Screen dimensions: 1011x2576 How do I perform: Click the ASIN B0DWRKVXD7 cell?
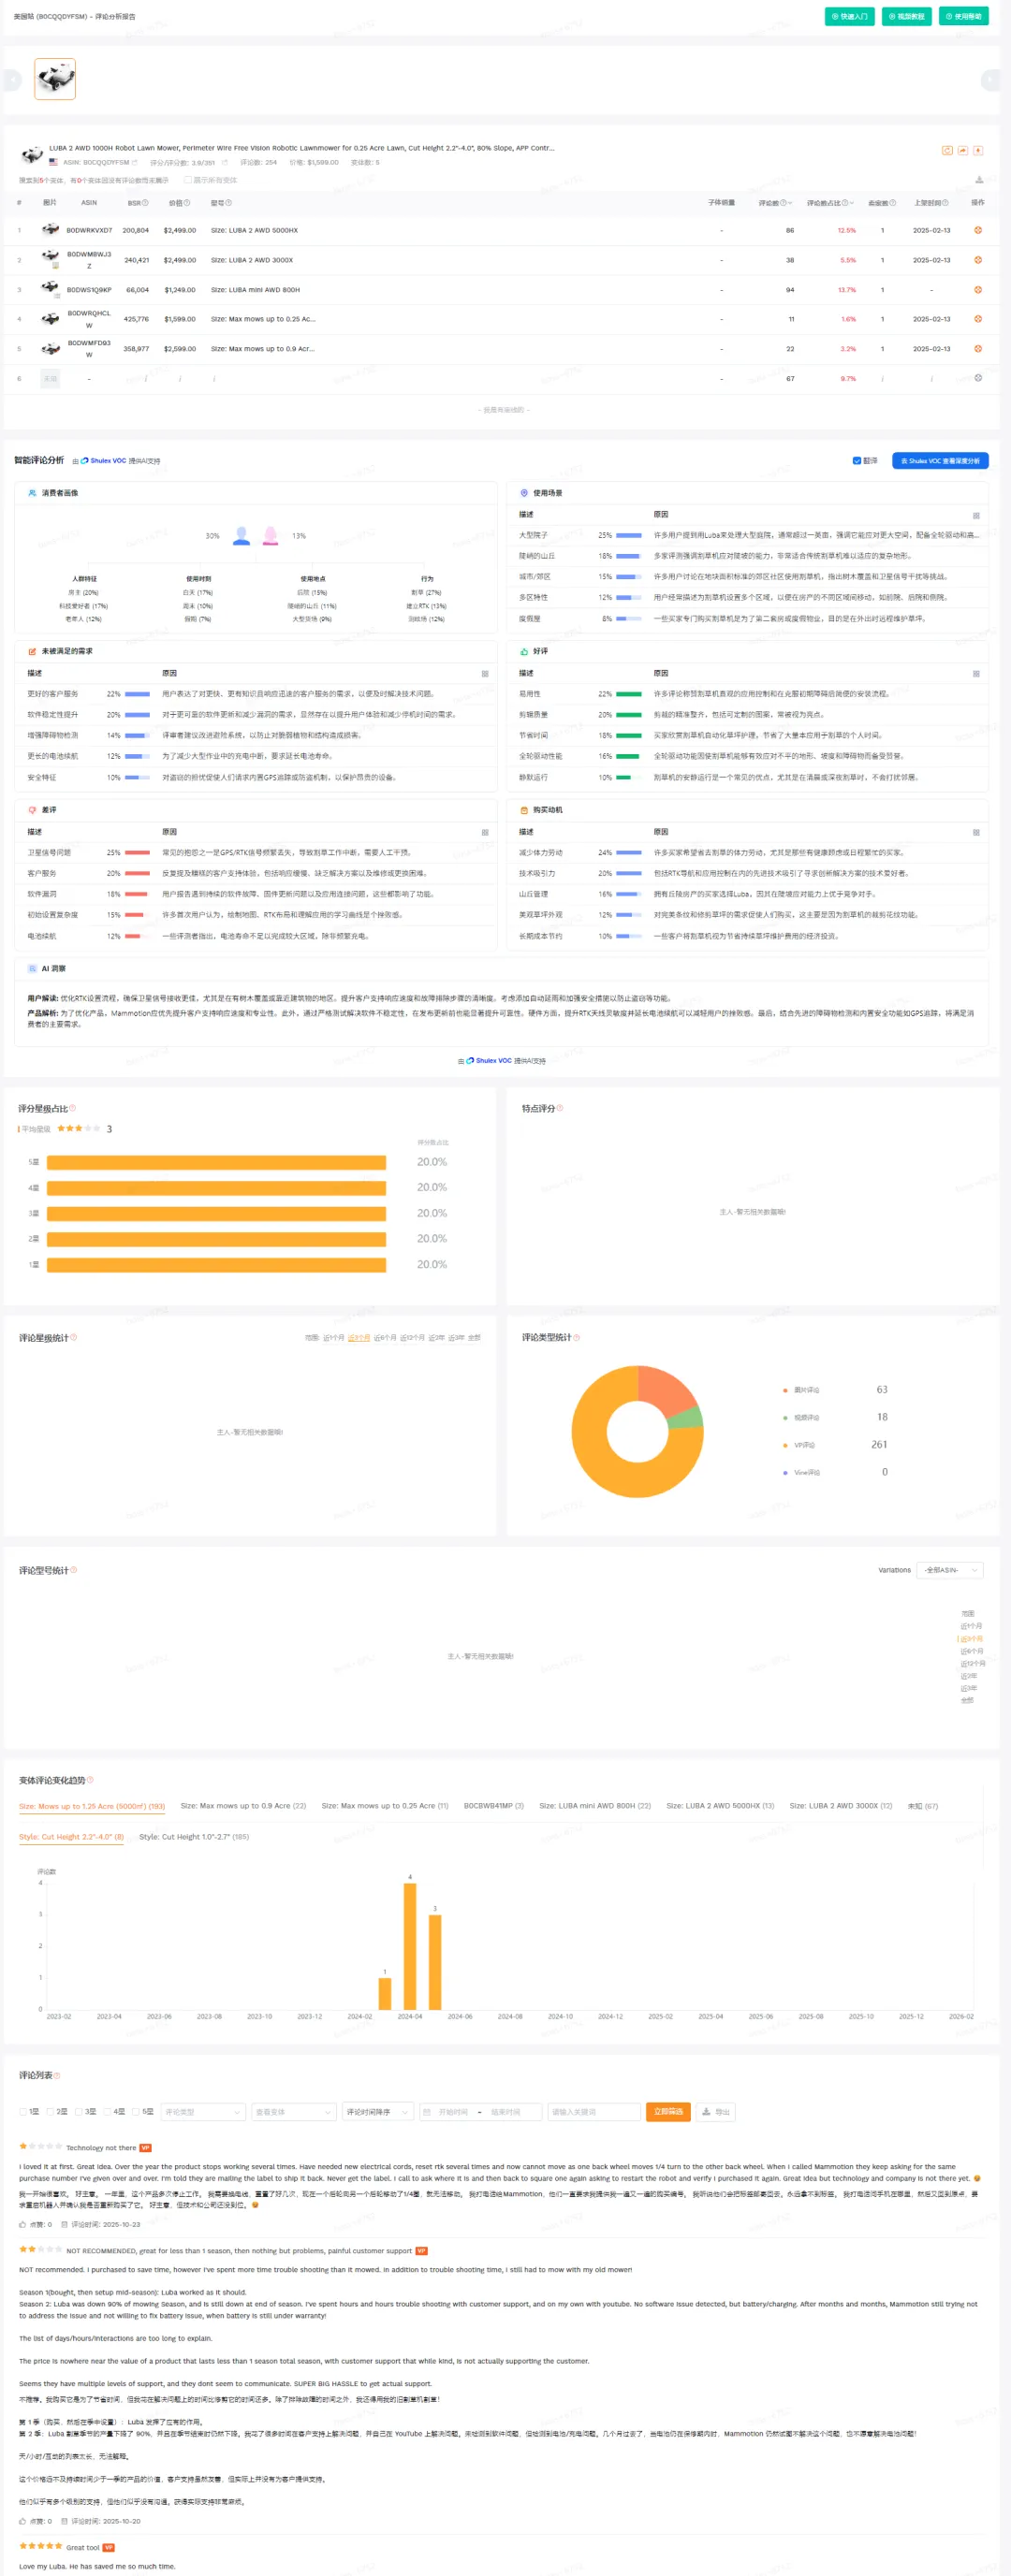tap(89, 230)
